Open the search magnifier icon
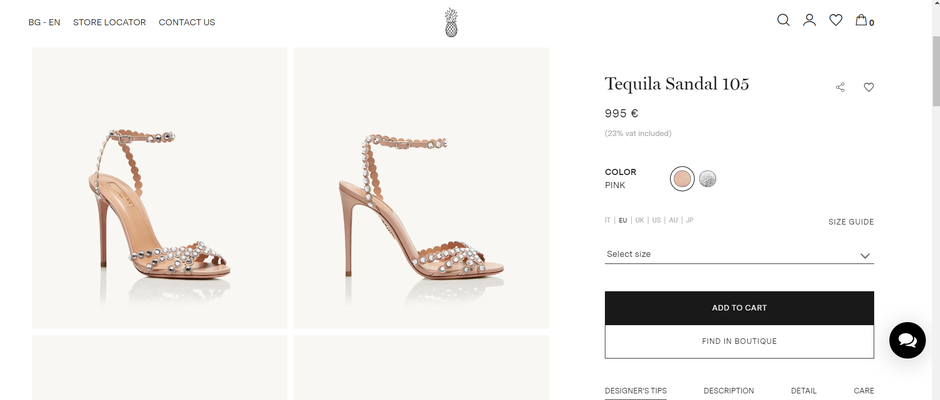Image resolution: width=940 pixels, height=400 pixels. pyautogui.click(x=783, y=20)
